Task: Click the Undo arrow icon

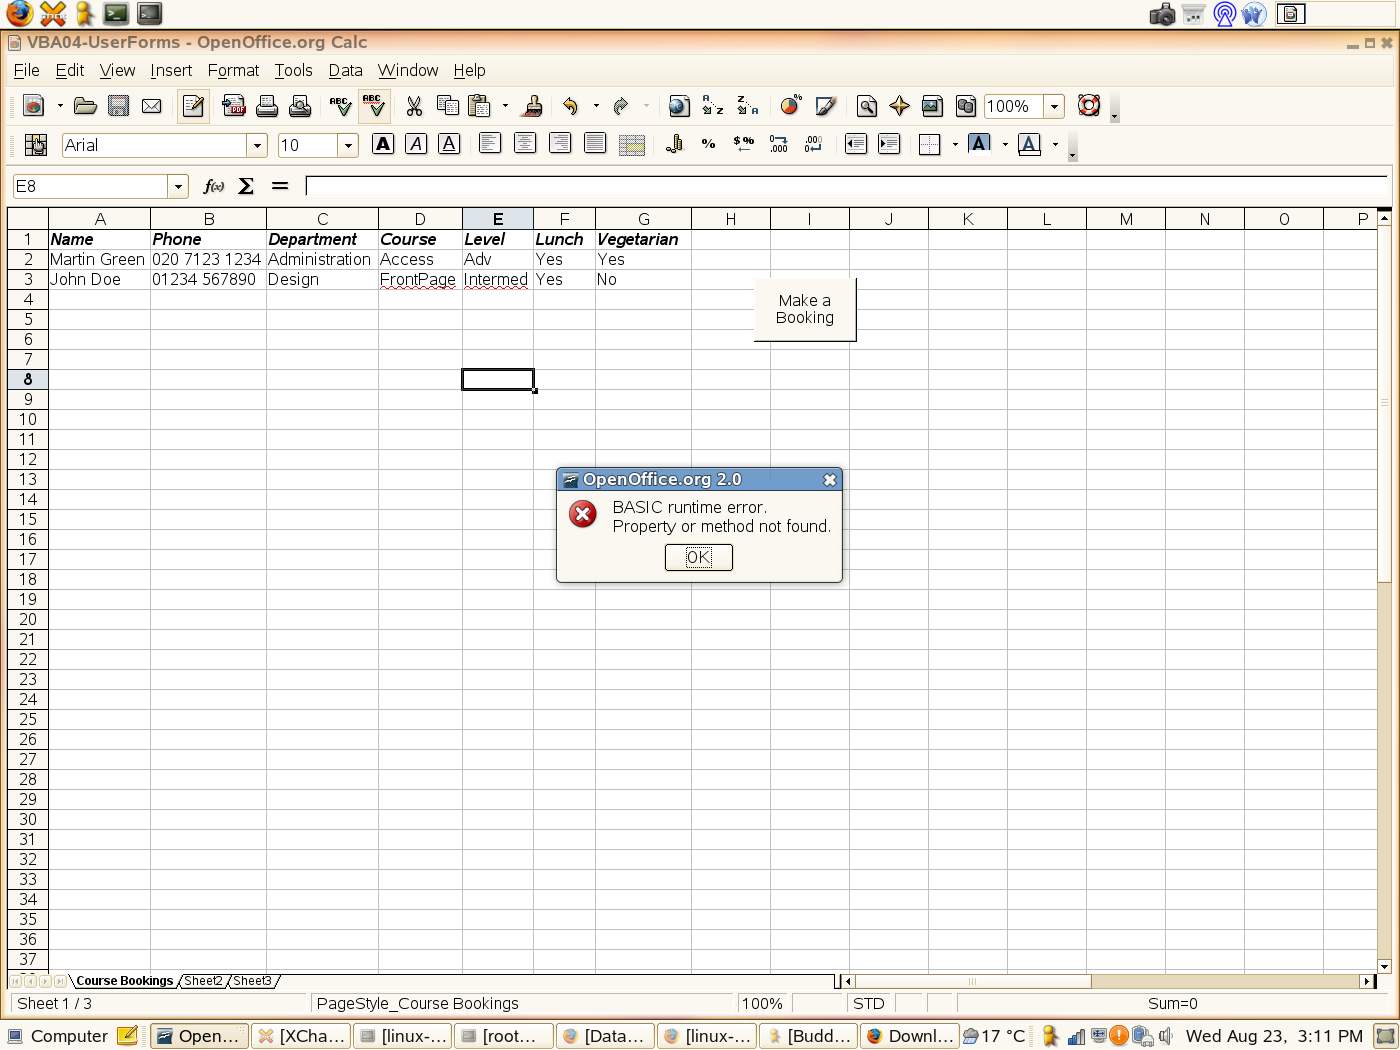Action: 571,106
